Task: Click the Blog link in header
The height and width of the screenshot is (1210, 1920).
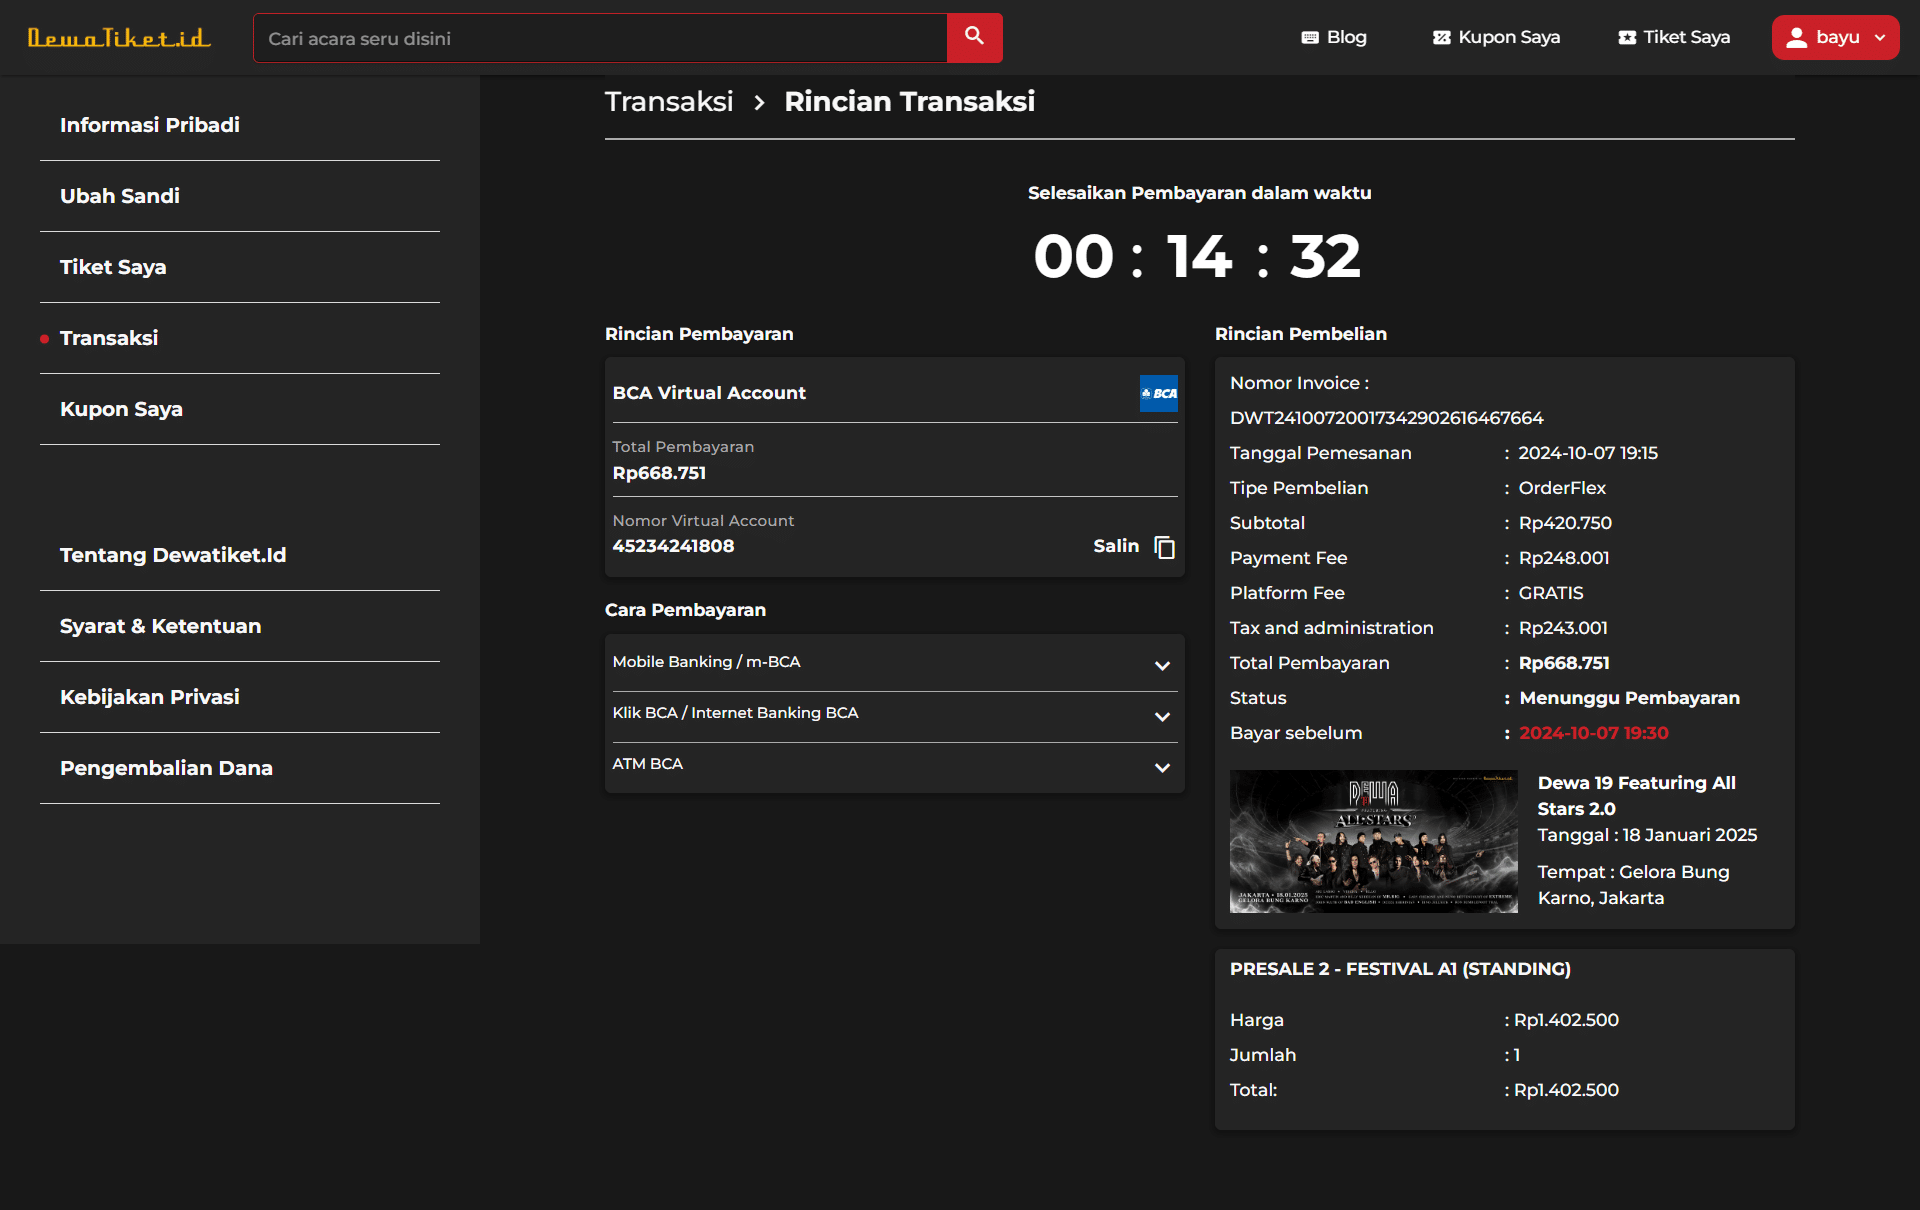Action: click(1346, 37)
